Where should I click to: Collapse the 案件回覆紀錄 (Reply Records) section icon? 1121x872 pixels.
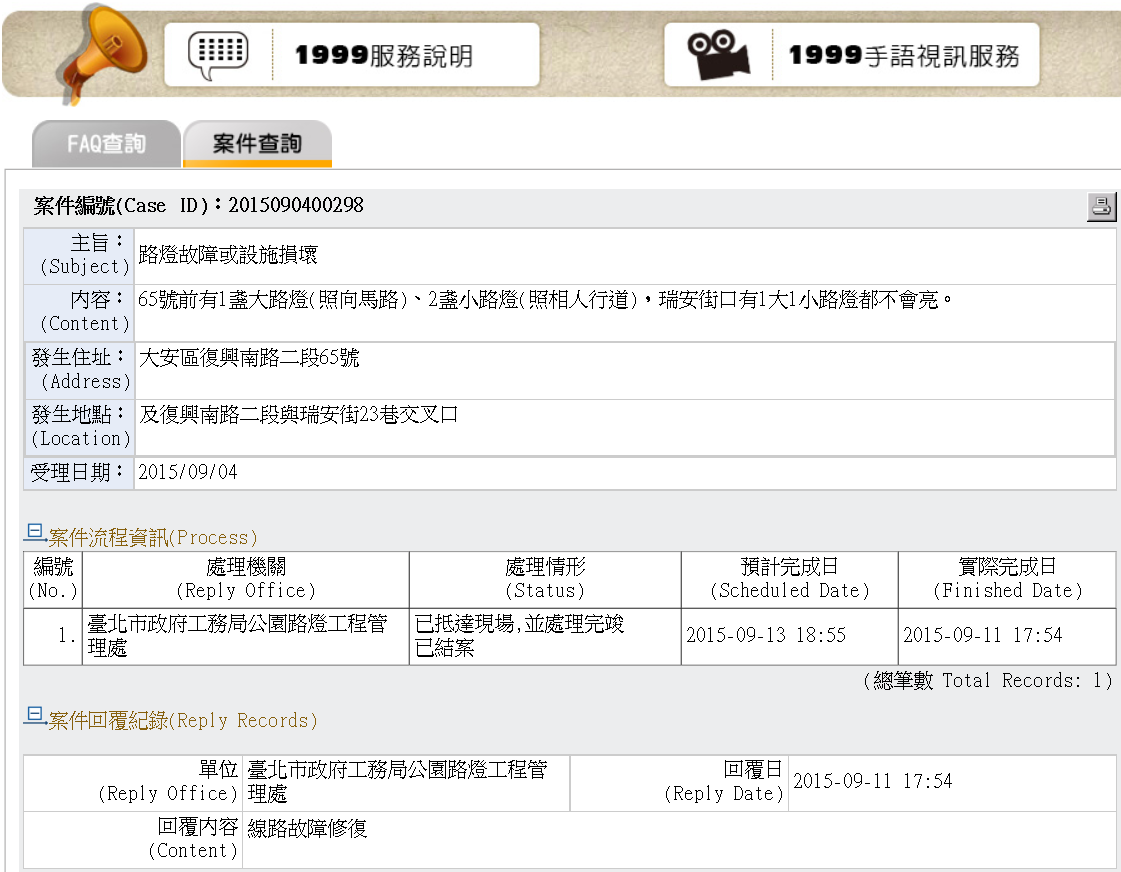click(x=35, y=716)
